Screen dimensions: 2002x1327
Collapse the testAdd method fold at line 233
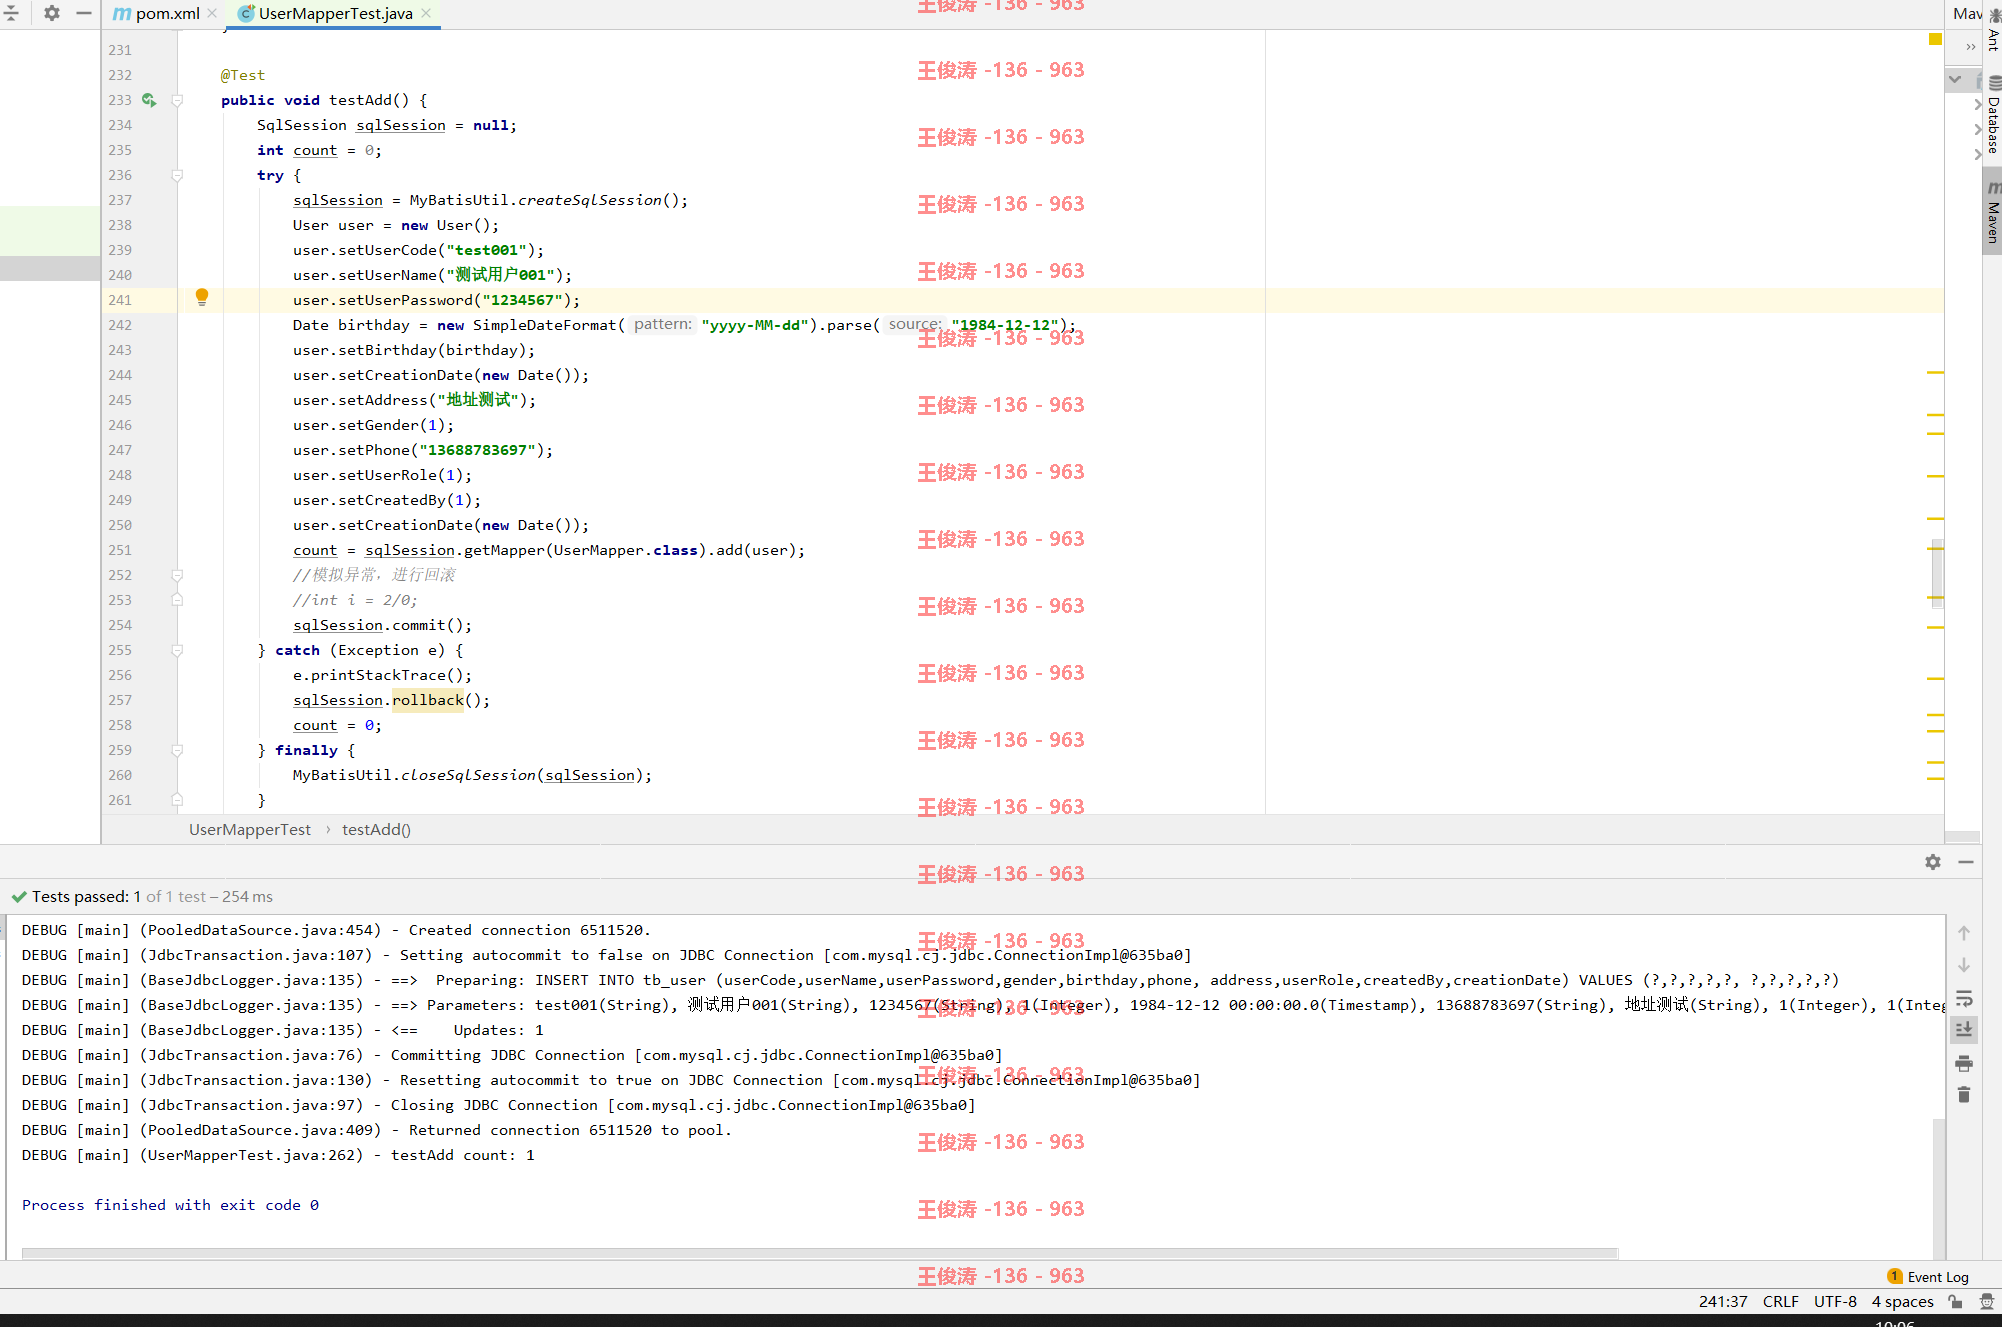[177, 100]
